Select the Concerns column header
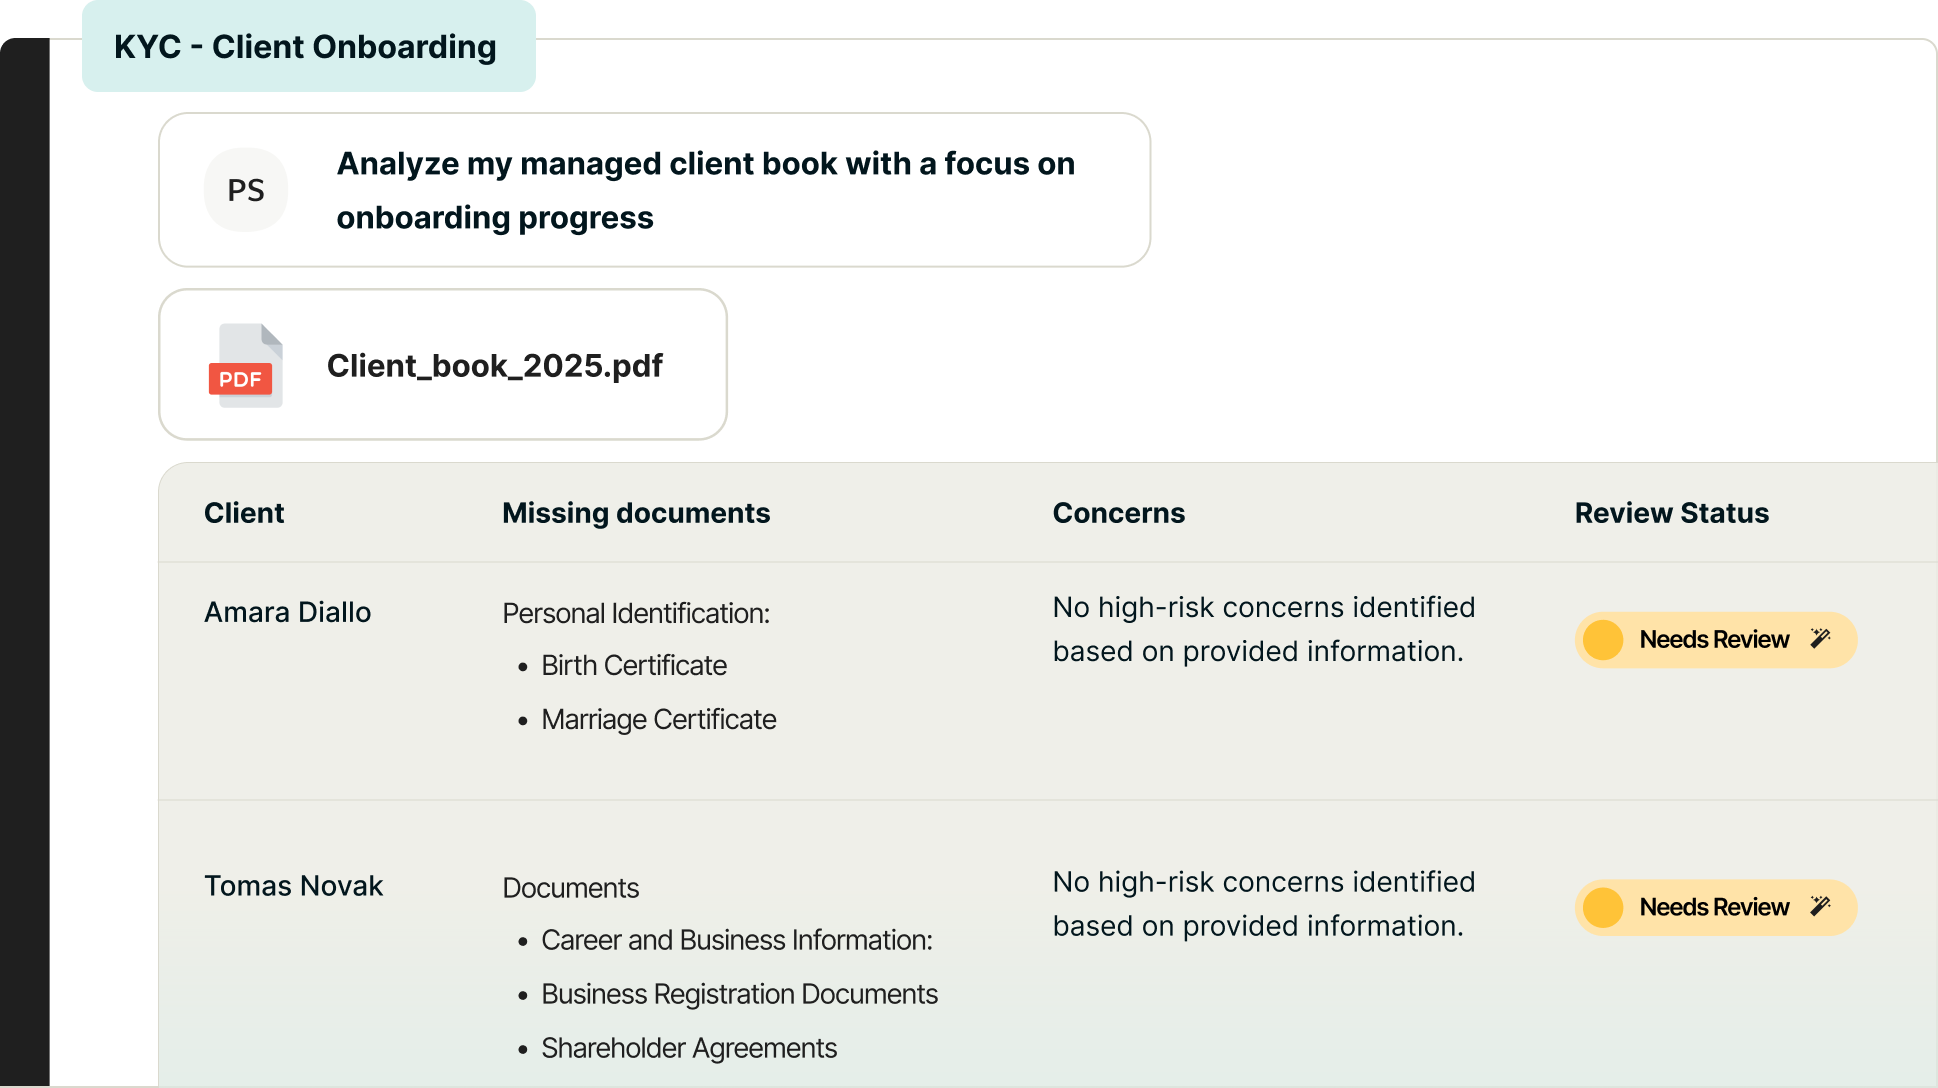This screenshot has height=1088, width=1938. (x=1118, y=512)
